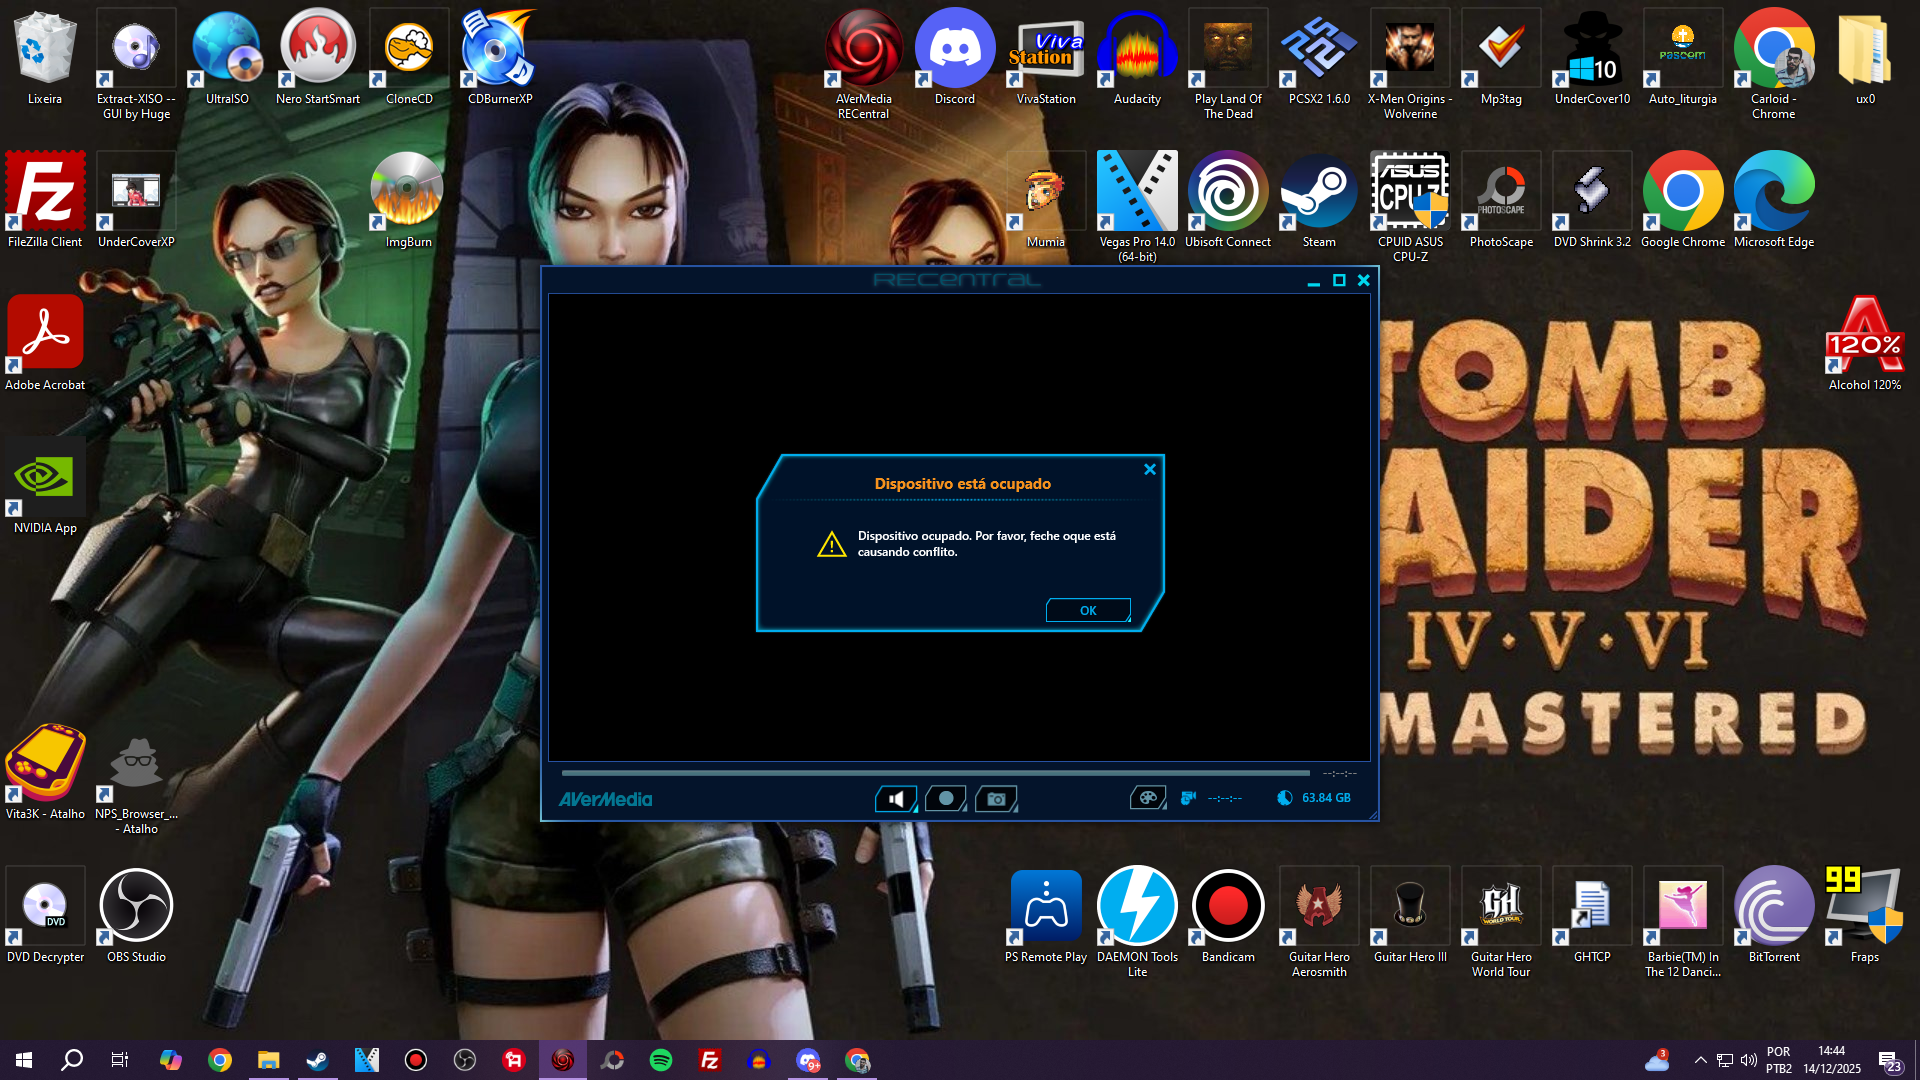
Task: Click the storage space disk icon
Action: coord(1285,798)
